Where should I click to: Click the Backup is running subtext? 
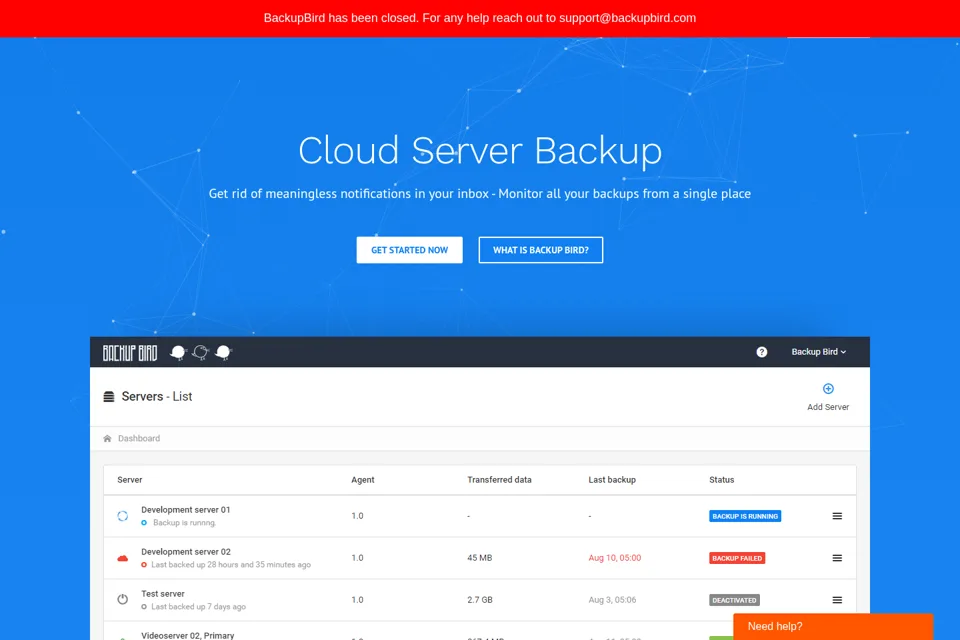(x=184, y=523)
